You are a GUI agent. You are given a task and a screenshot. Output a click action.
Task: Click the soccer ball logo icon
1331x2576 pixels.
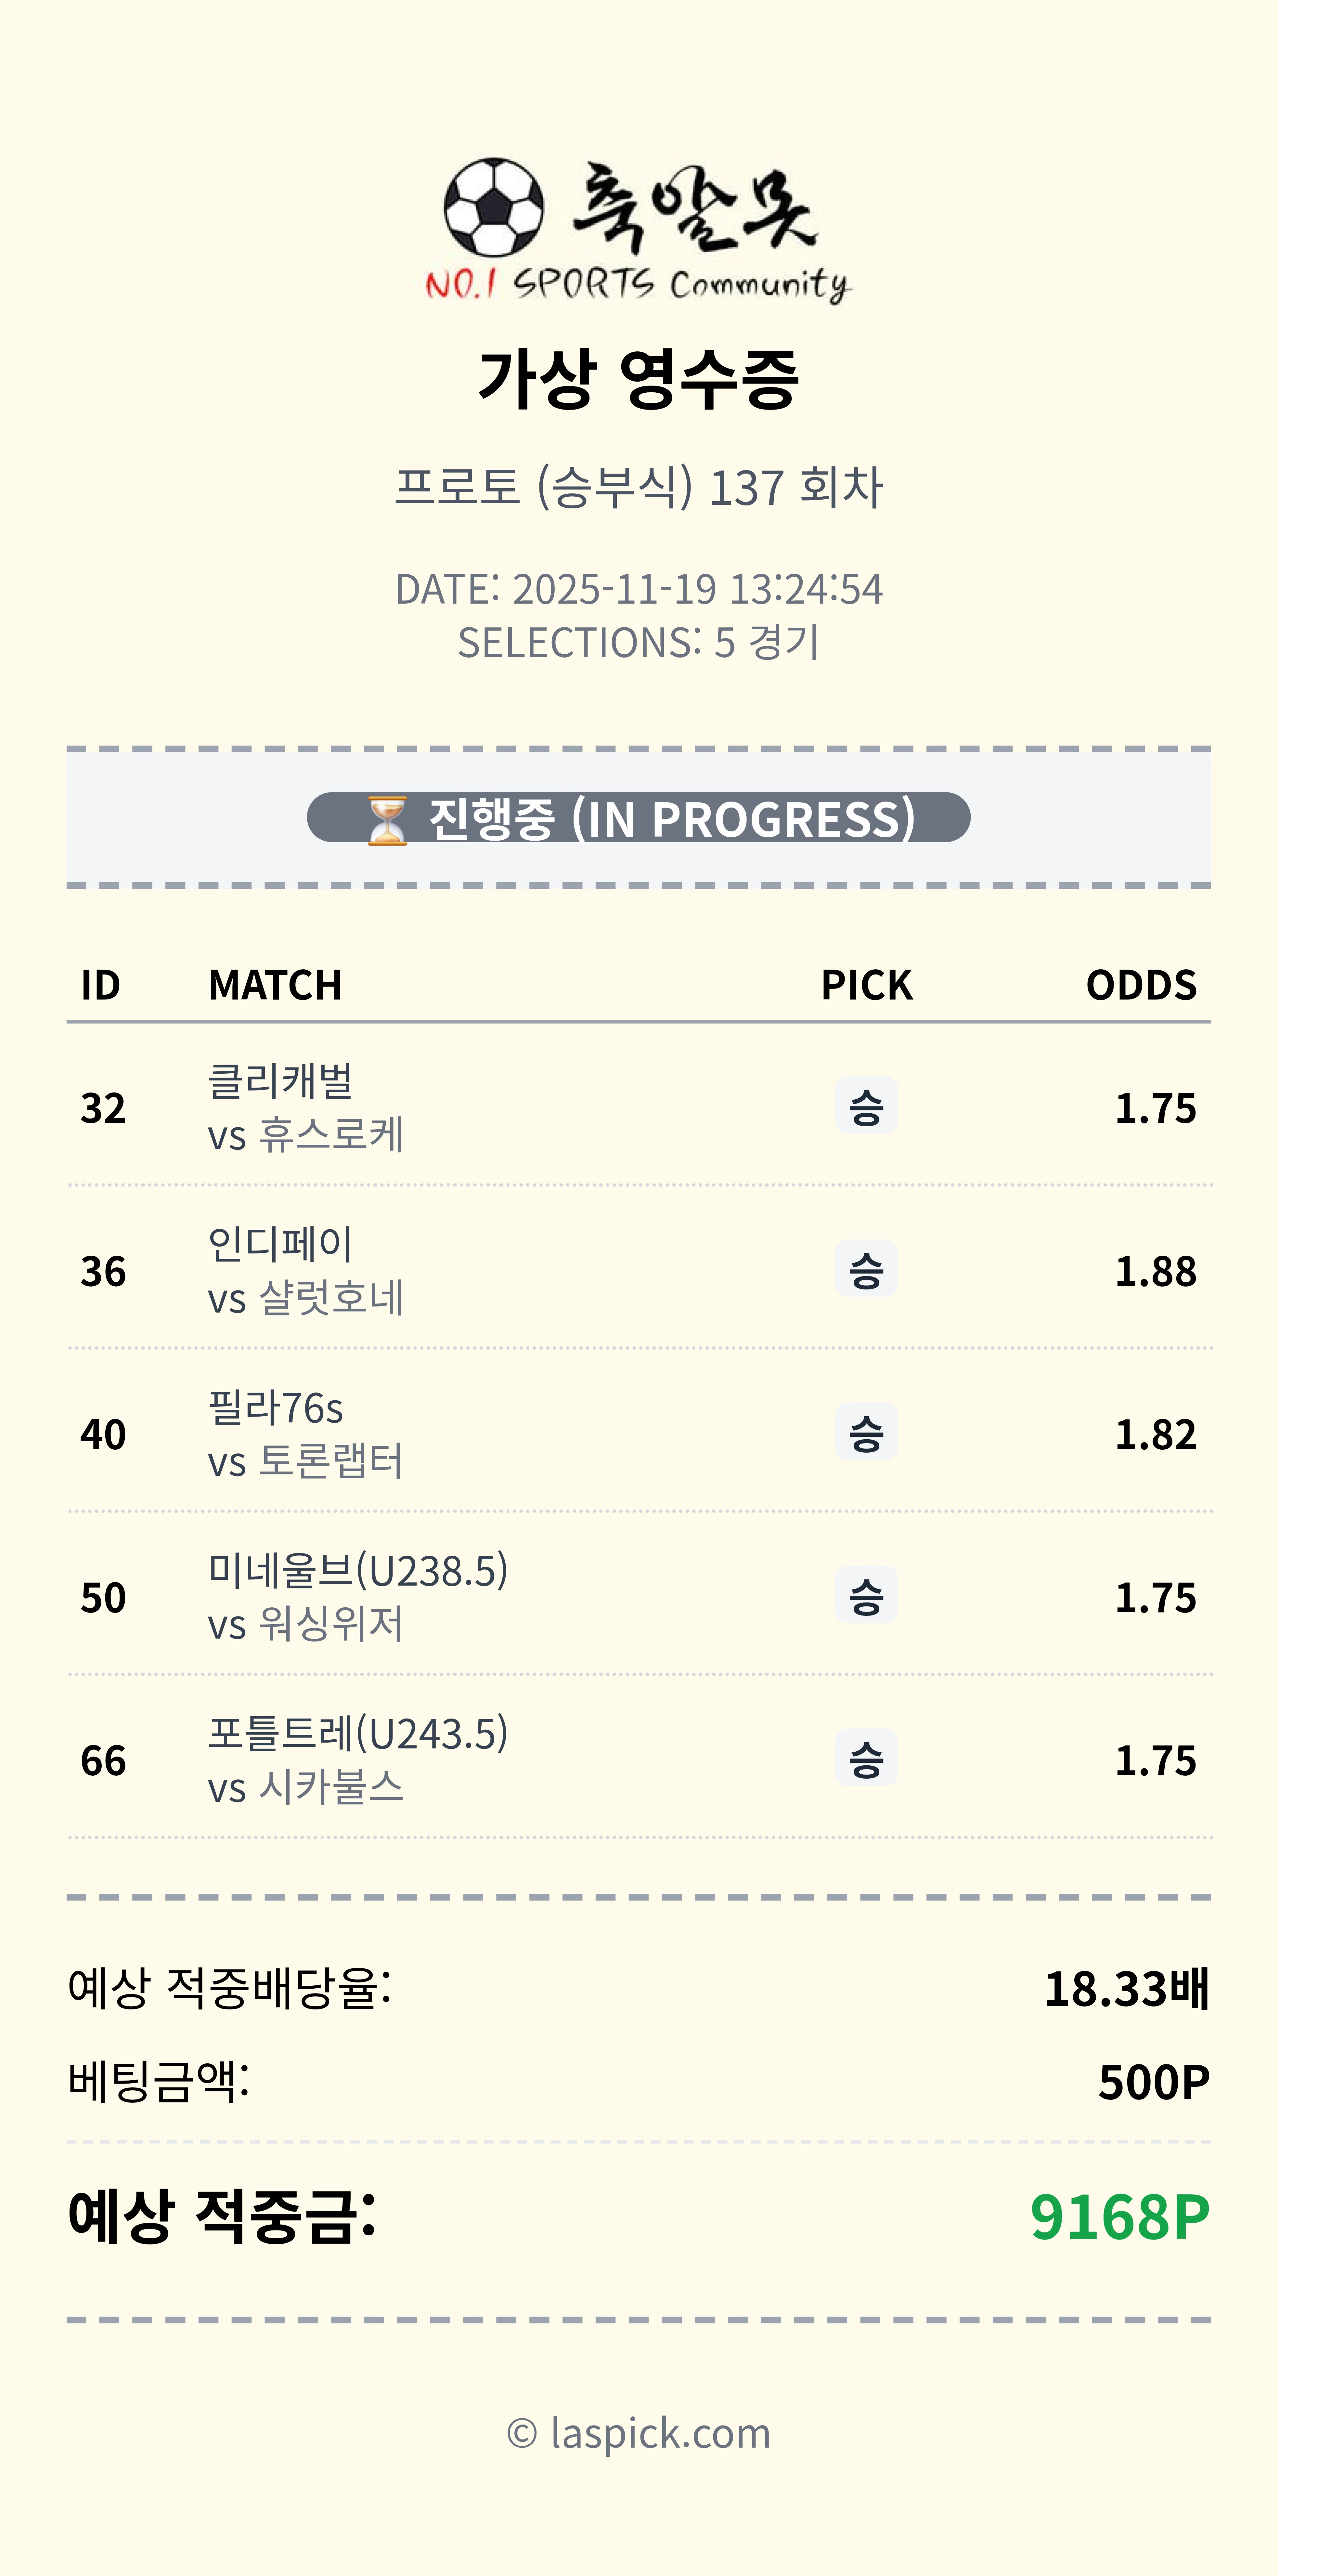[x=494, y=207]
